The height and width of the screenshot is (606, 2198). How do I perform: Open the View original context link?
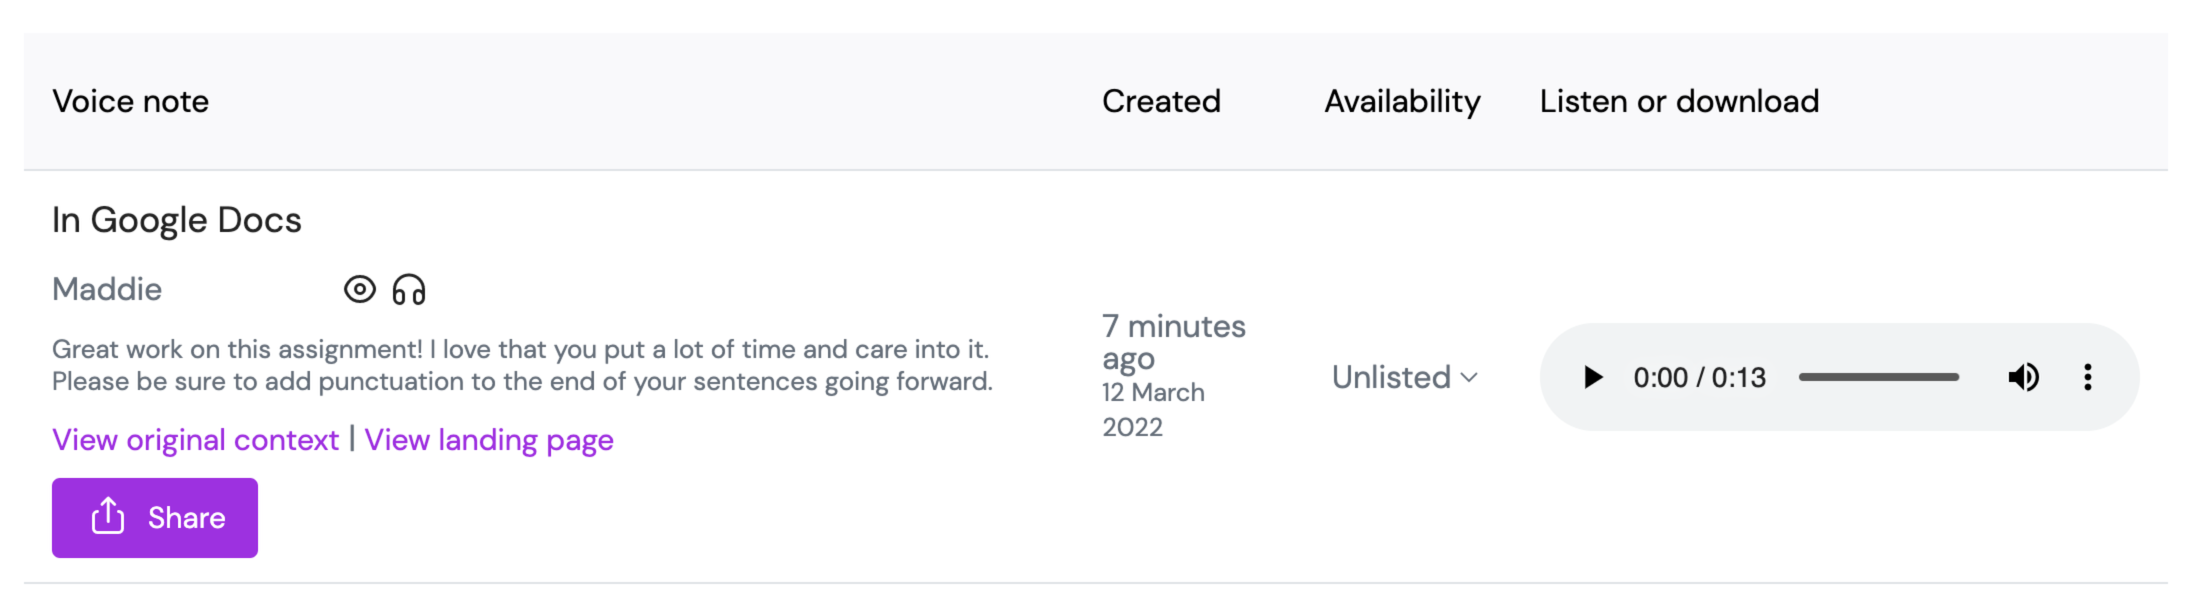[x=196, y=440]
